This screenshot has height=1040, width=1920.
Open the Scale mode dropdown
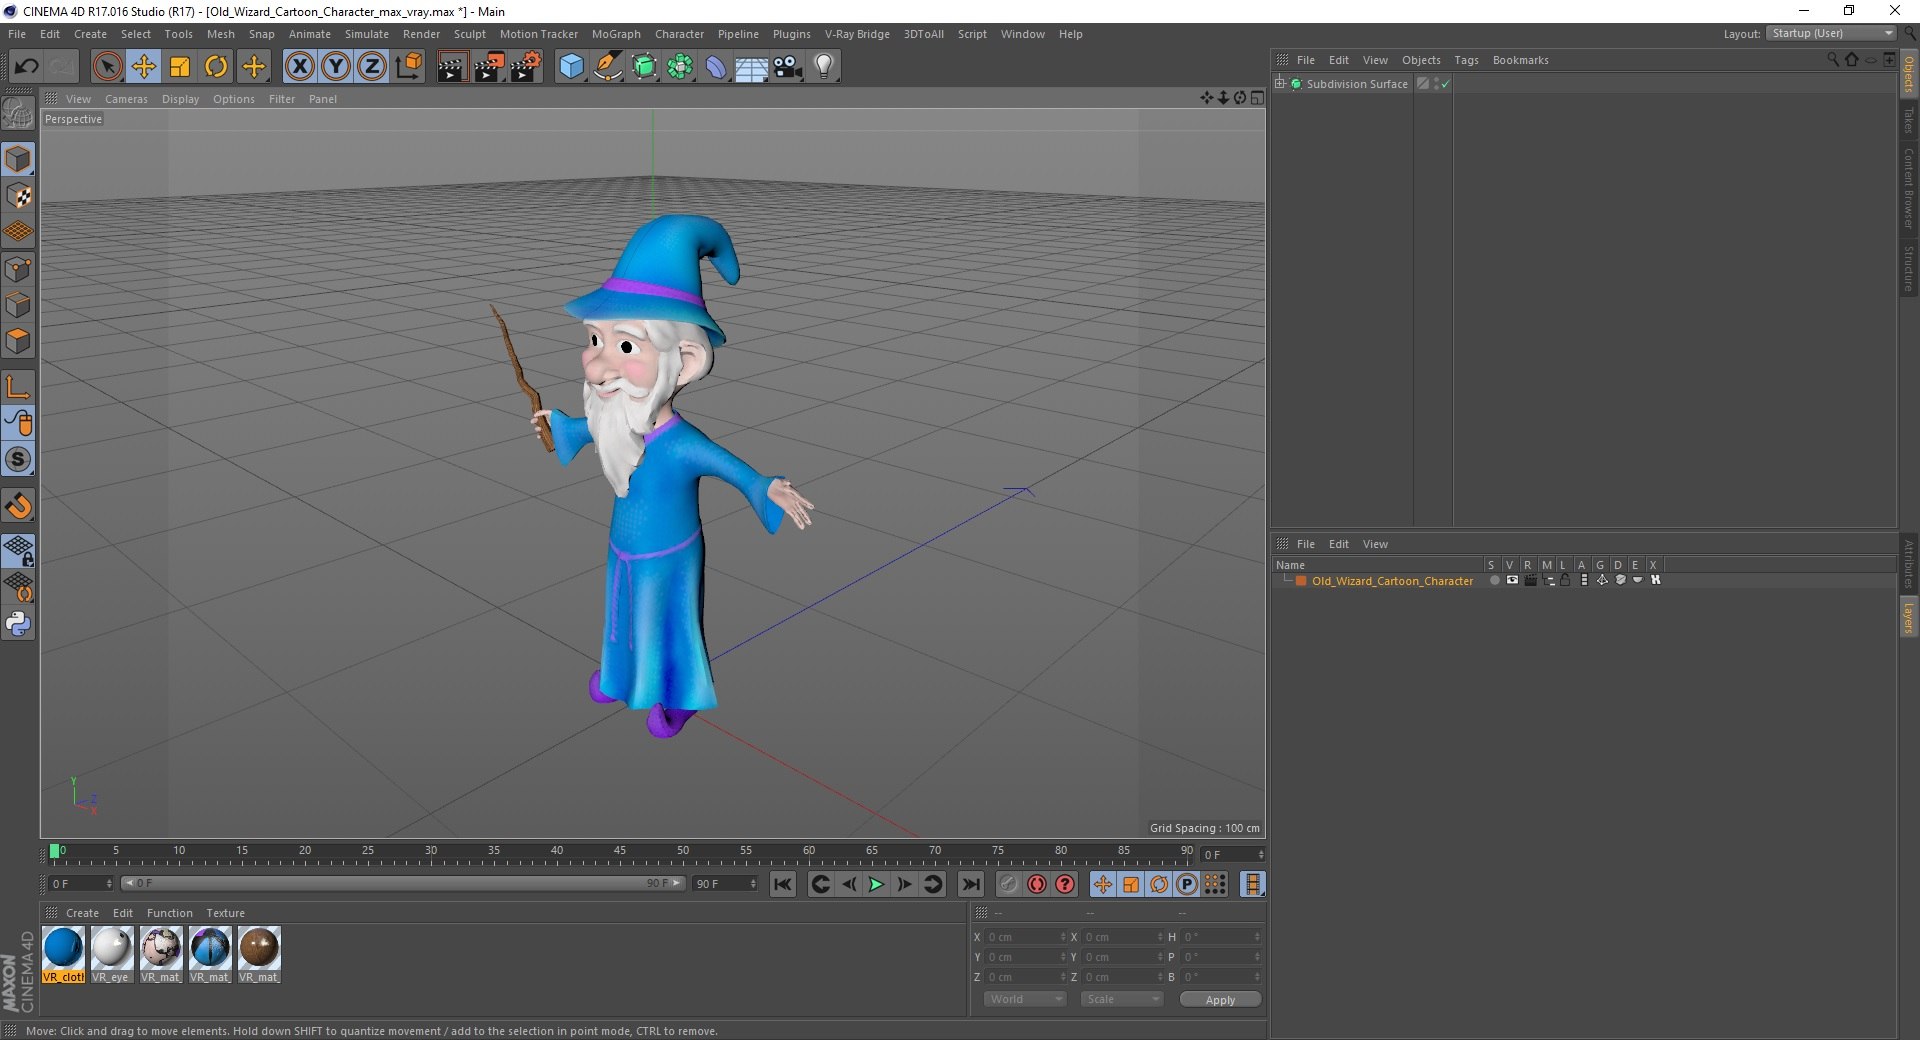[1121, 999]
